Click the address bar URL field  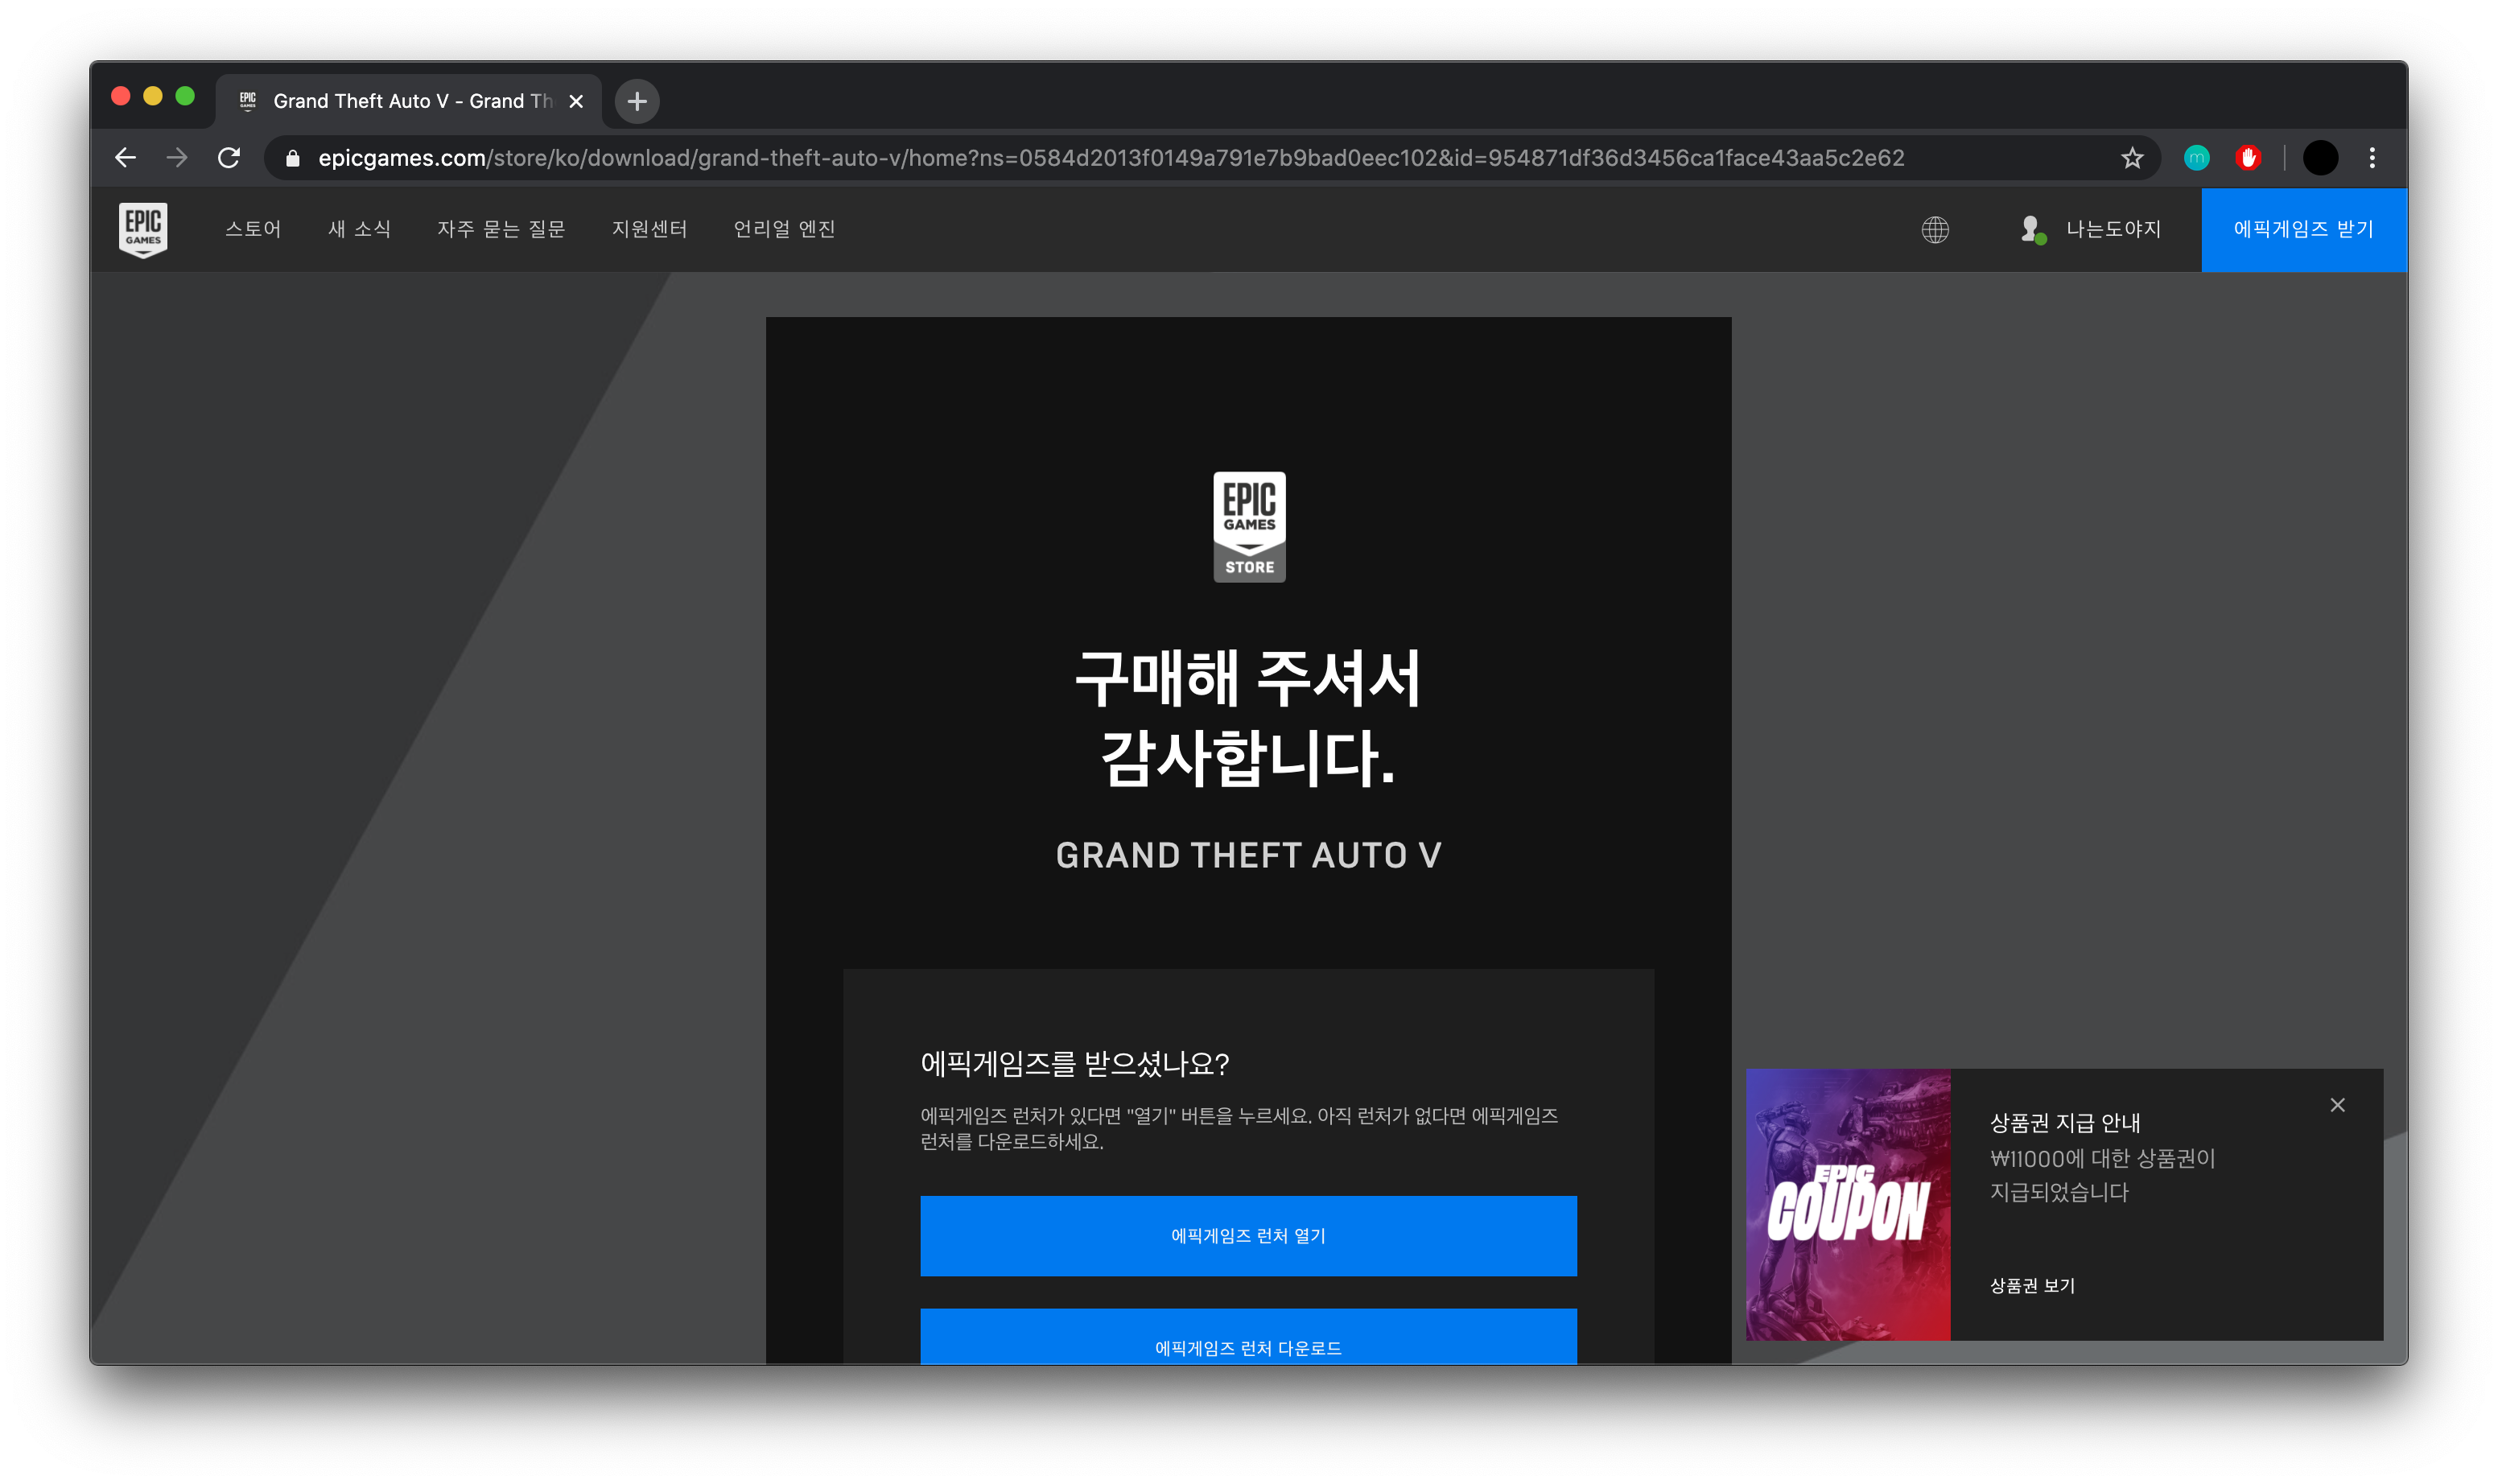[x=1210, y=158]
